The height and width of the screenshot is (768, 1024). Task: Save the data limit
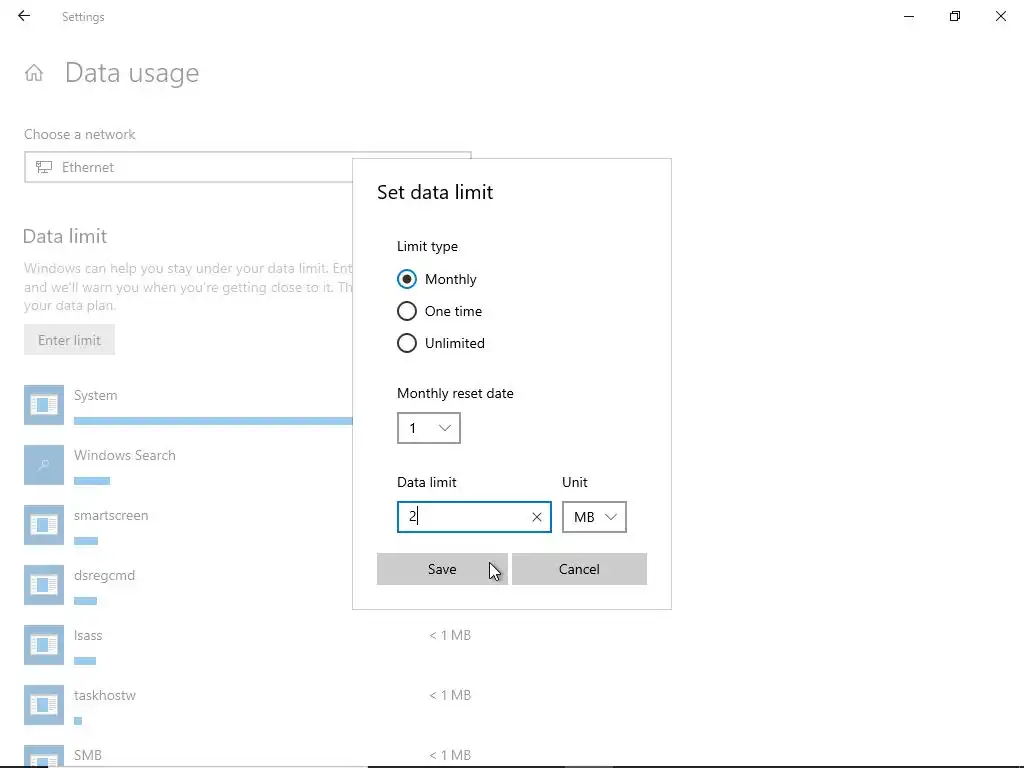click(441, 569)
